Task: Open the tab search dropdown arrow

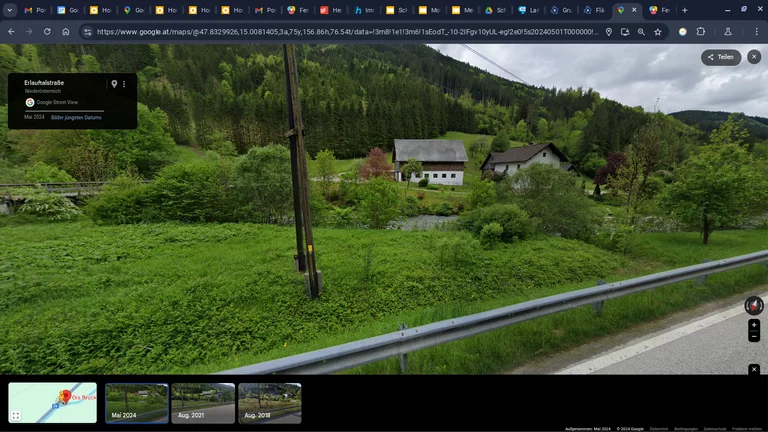Action: (x=10, y=10)
